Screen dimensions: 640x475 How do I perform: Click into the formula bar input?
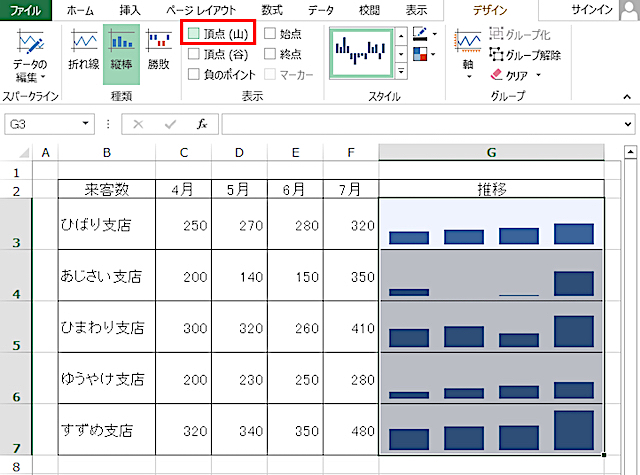tap(422, 124)
